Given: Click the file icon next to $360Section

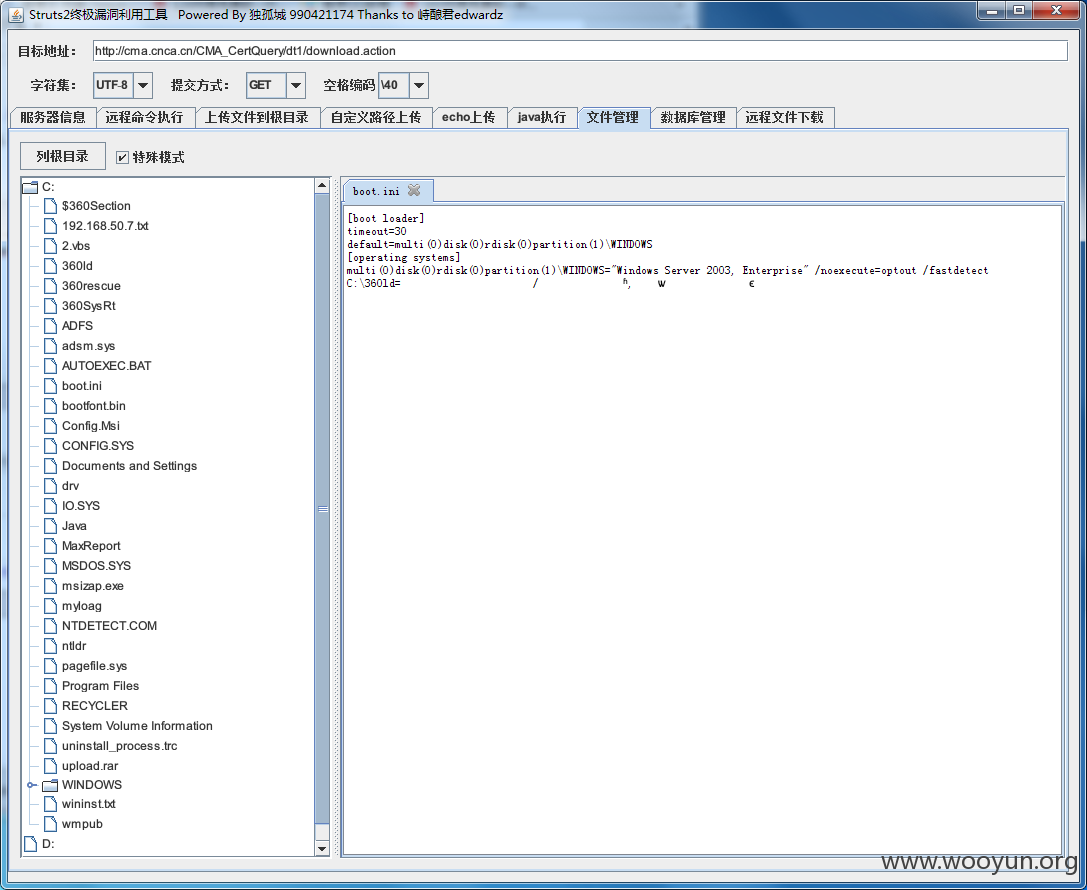Looking at the screenshot, I should 50,206.
